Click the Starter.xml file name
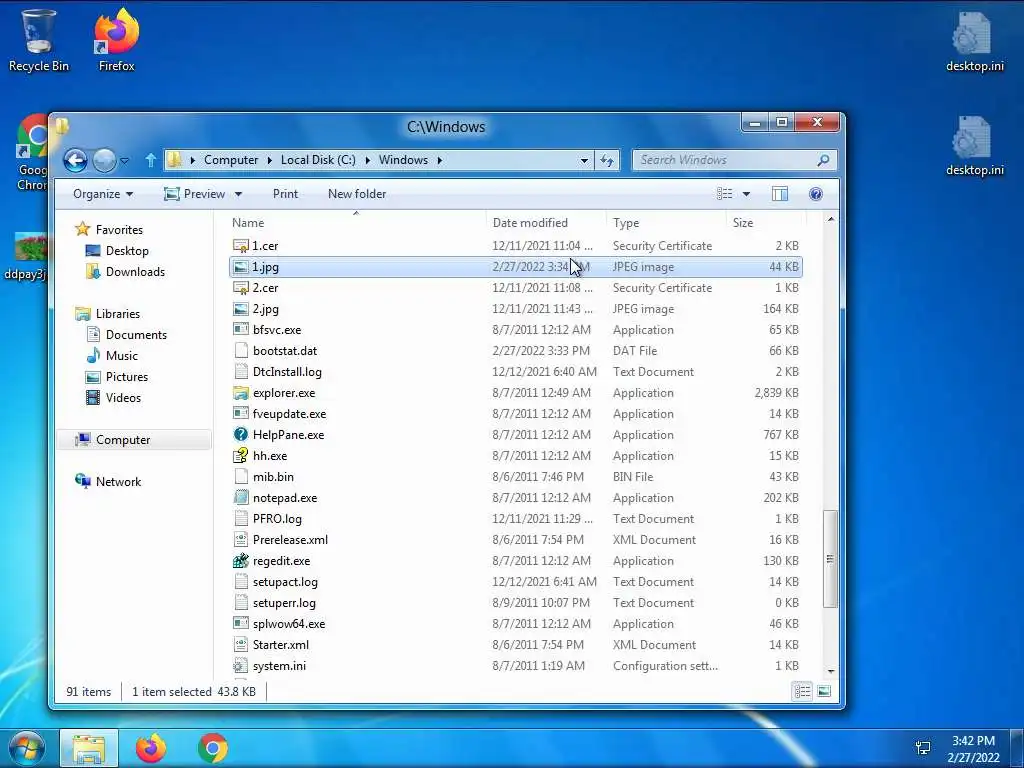The width and height of the screenshot is (1024, 768). [x=281, y=645]
